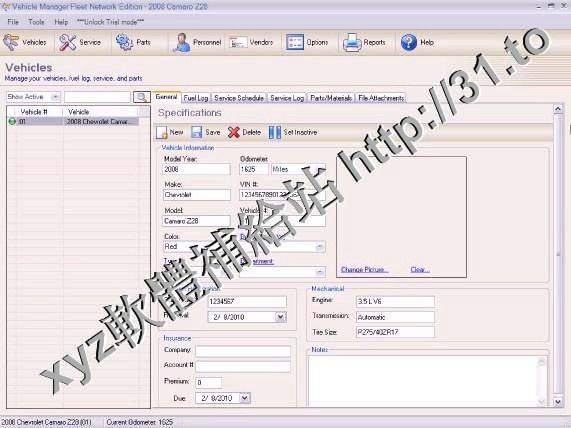Click the Transmission field showing Automatic
Image resolution: width=571 pixels, height=428 pixels.
point(395,317)
